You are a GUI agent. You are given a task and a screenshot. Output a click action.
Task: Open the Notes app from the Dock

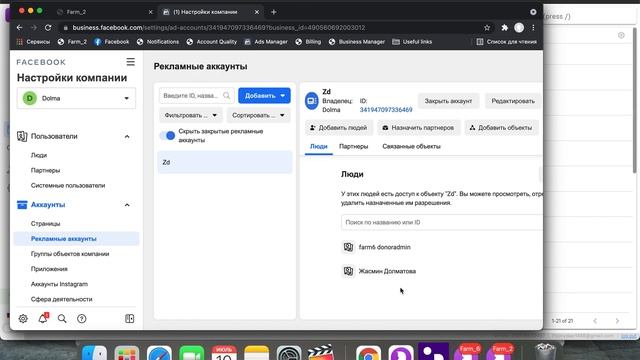click(x=256, y=353)
